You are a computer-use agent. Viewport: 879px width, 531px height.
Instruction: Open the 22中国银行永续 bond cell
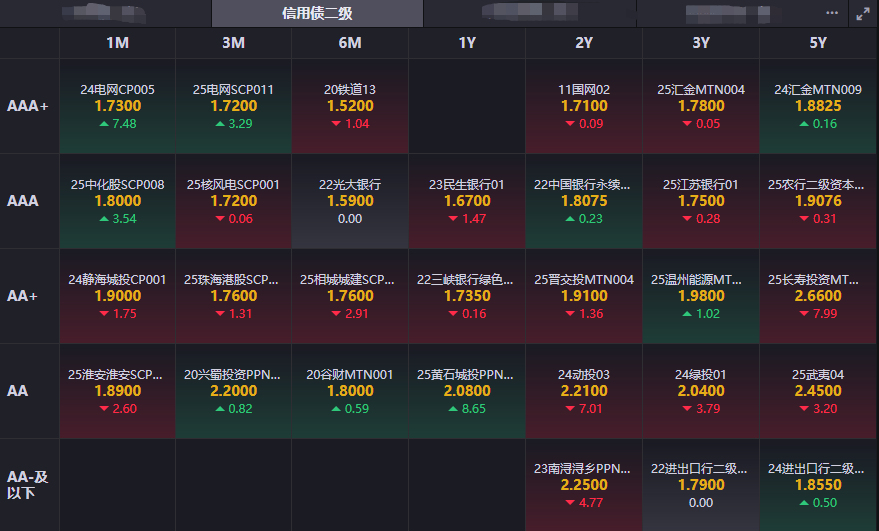(584, 201)
